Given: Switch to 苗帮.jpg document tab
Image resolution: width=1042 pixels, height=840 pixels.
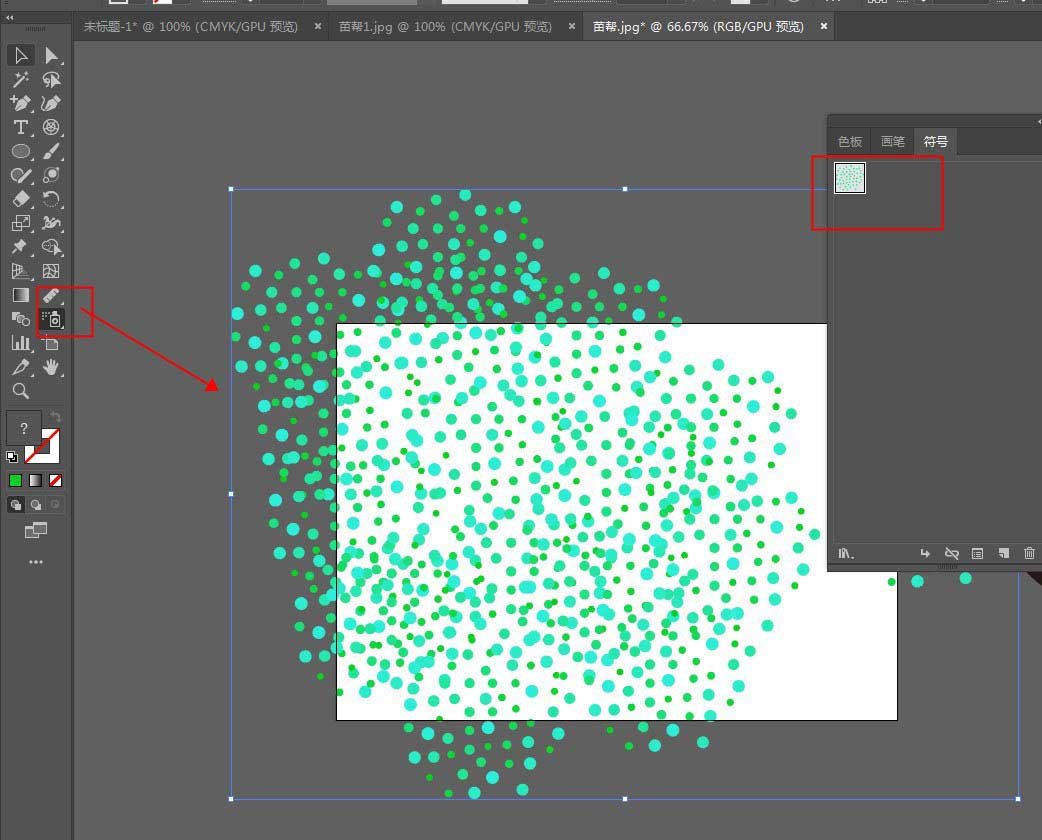Looking at the screenshot, I should (x=698, y=27).
